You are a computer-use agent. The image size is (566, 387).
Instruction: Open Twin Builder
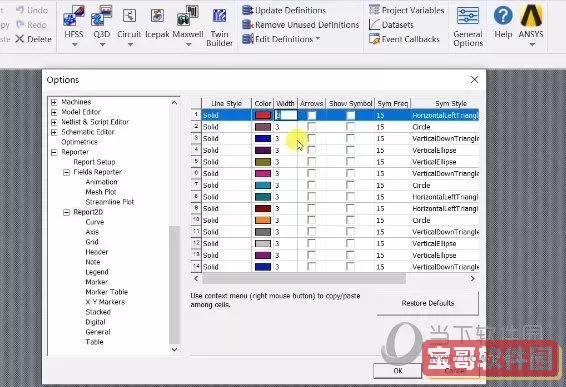pos(219,27)
